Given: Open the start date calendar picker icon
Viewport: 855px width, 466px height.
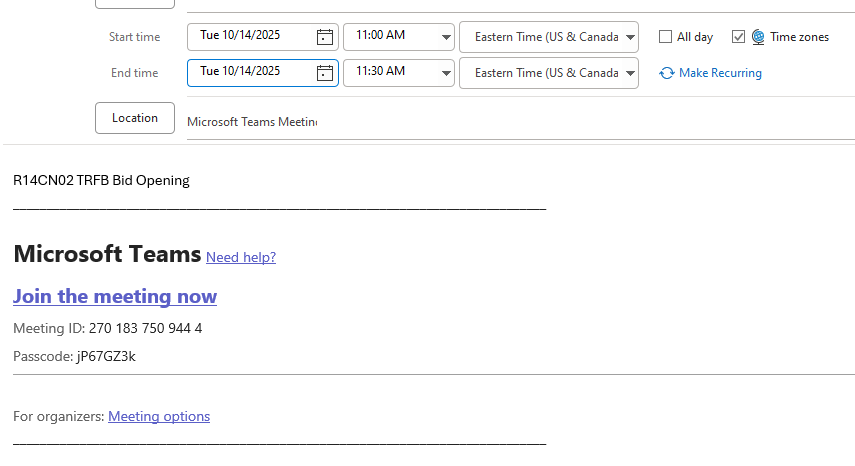Looking at the screenshot, I should pyautogui.click(x=324, y=37).
